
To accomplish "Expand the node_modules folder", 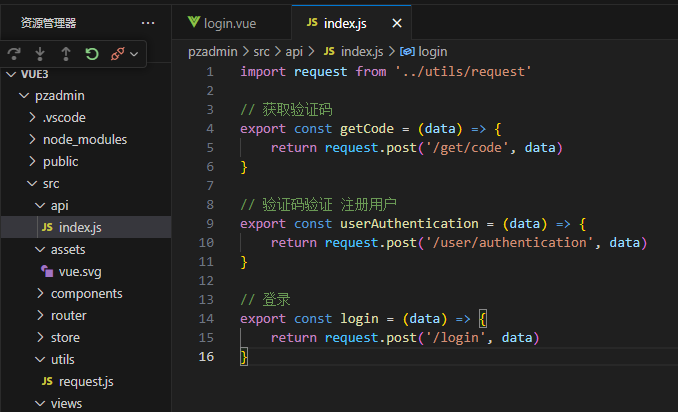I will pos(32,139).
